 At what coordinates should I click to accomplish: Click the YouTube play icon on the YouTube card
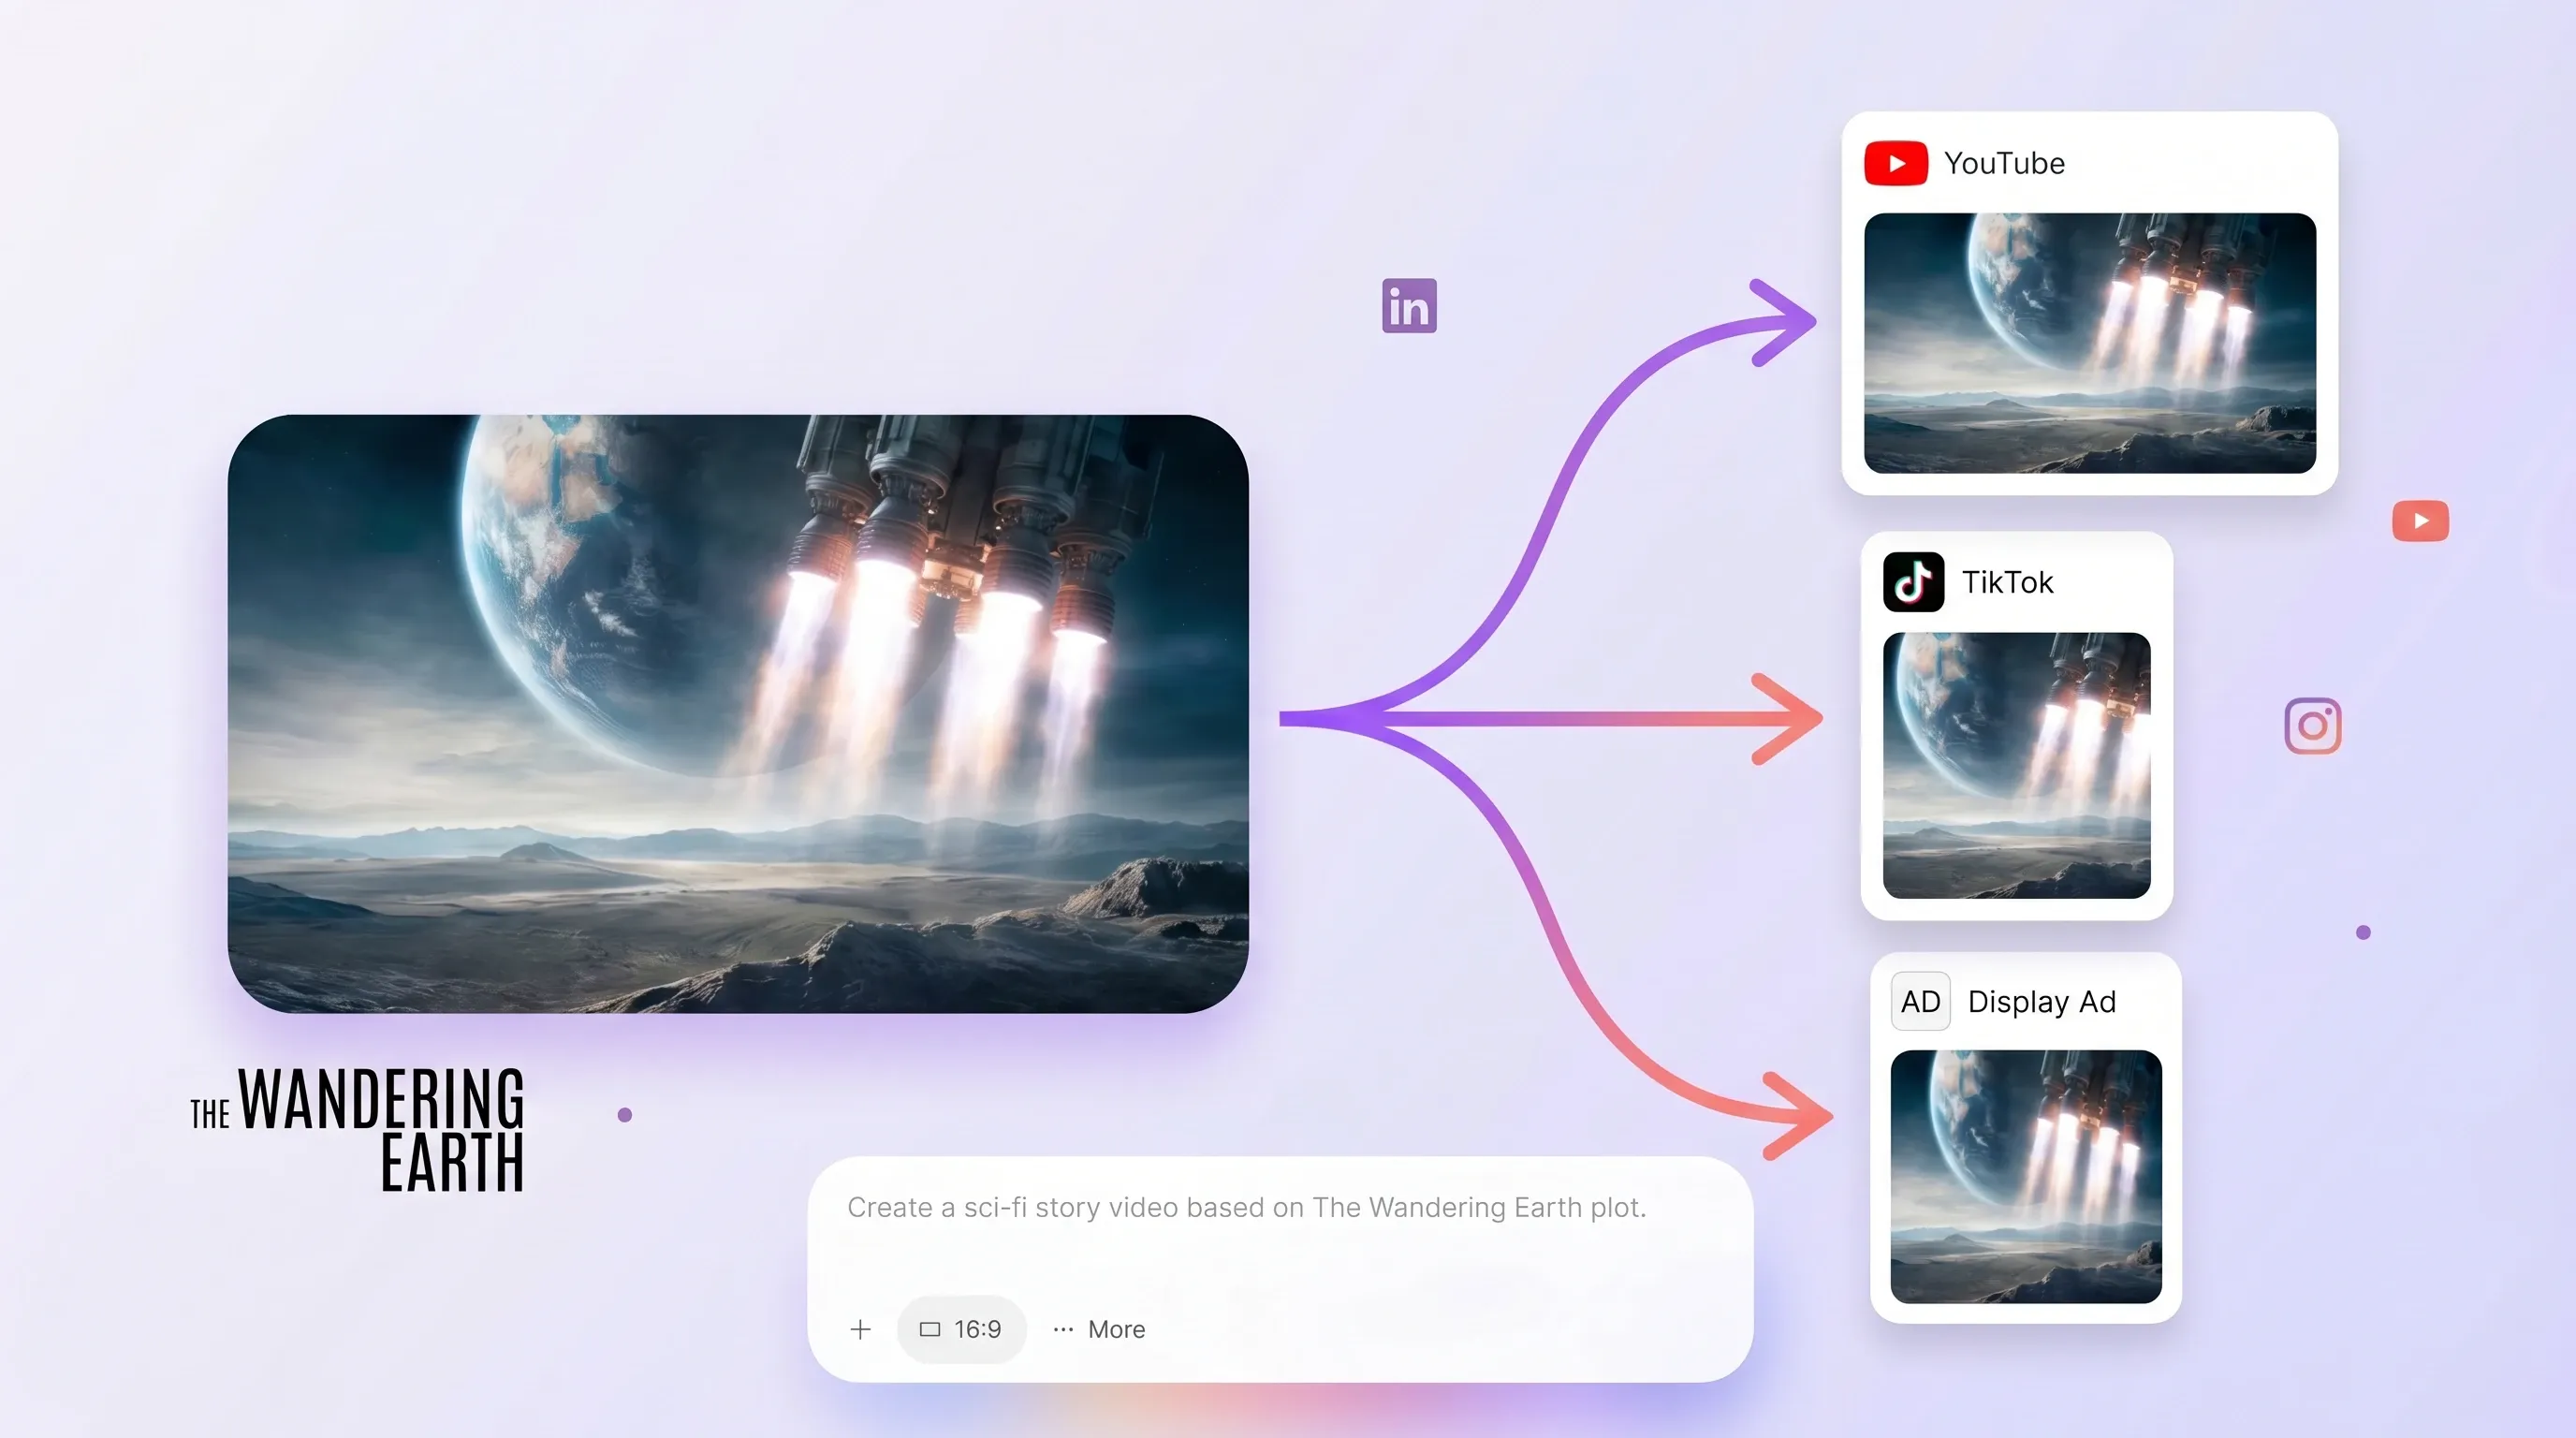click(x=1897, y=162)
